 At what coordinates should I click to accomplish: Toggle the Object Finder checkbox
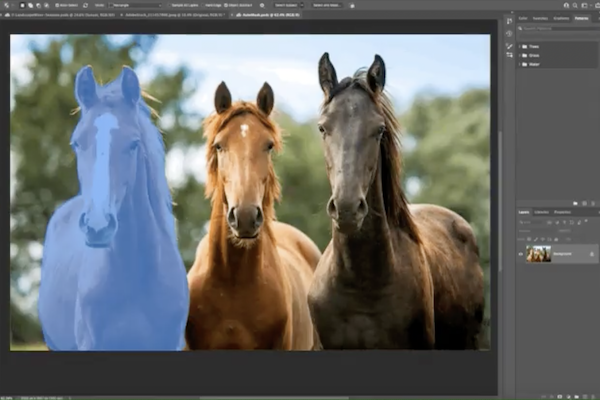[x=57, y=5]
